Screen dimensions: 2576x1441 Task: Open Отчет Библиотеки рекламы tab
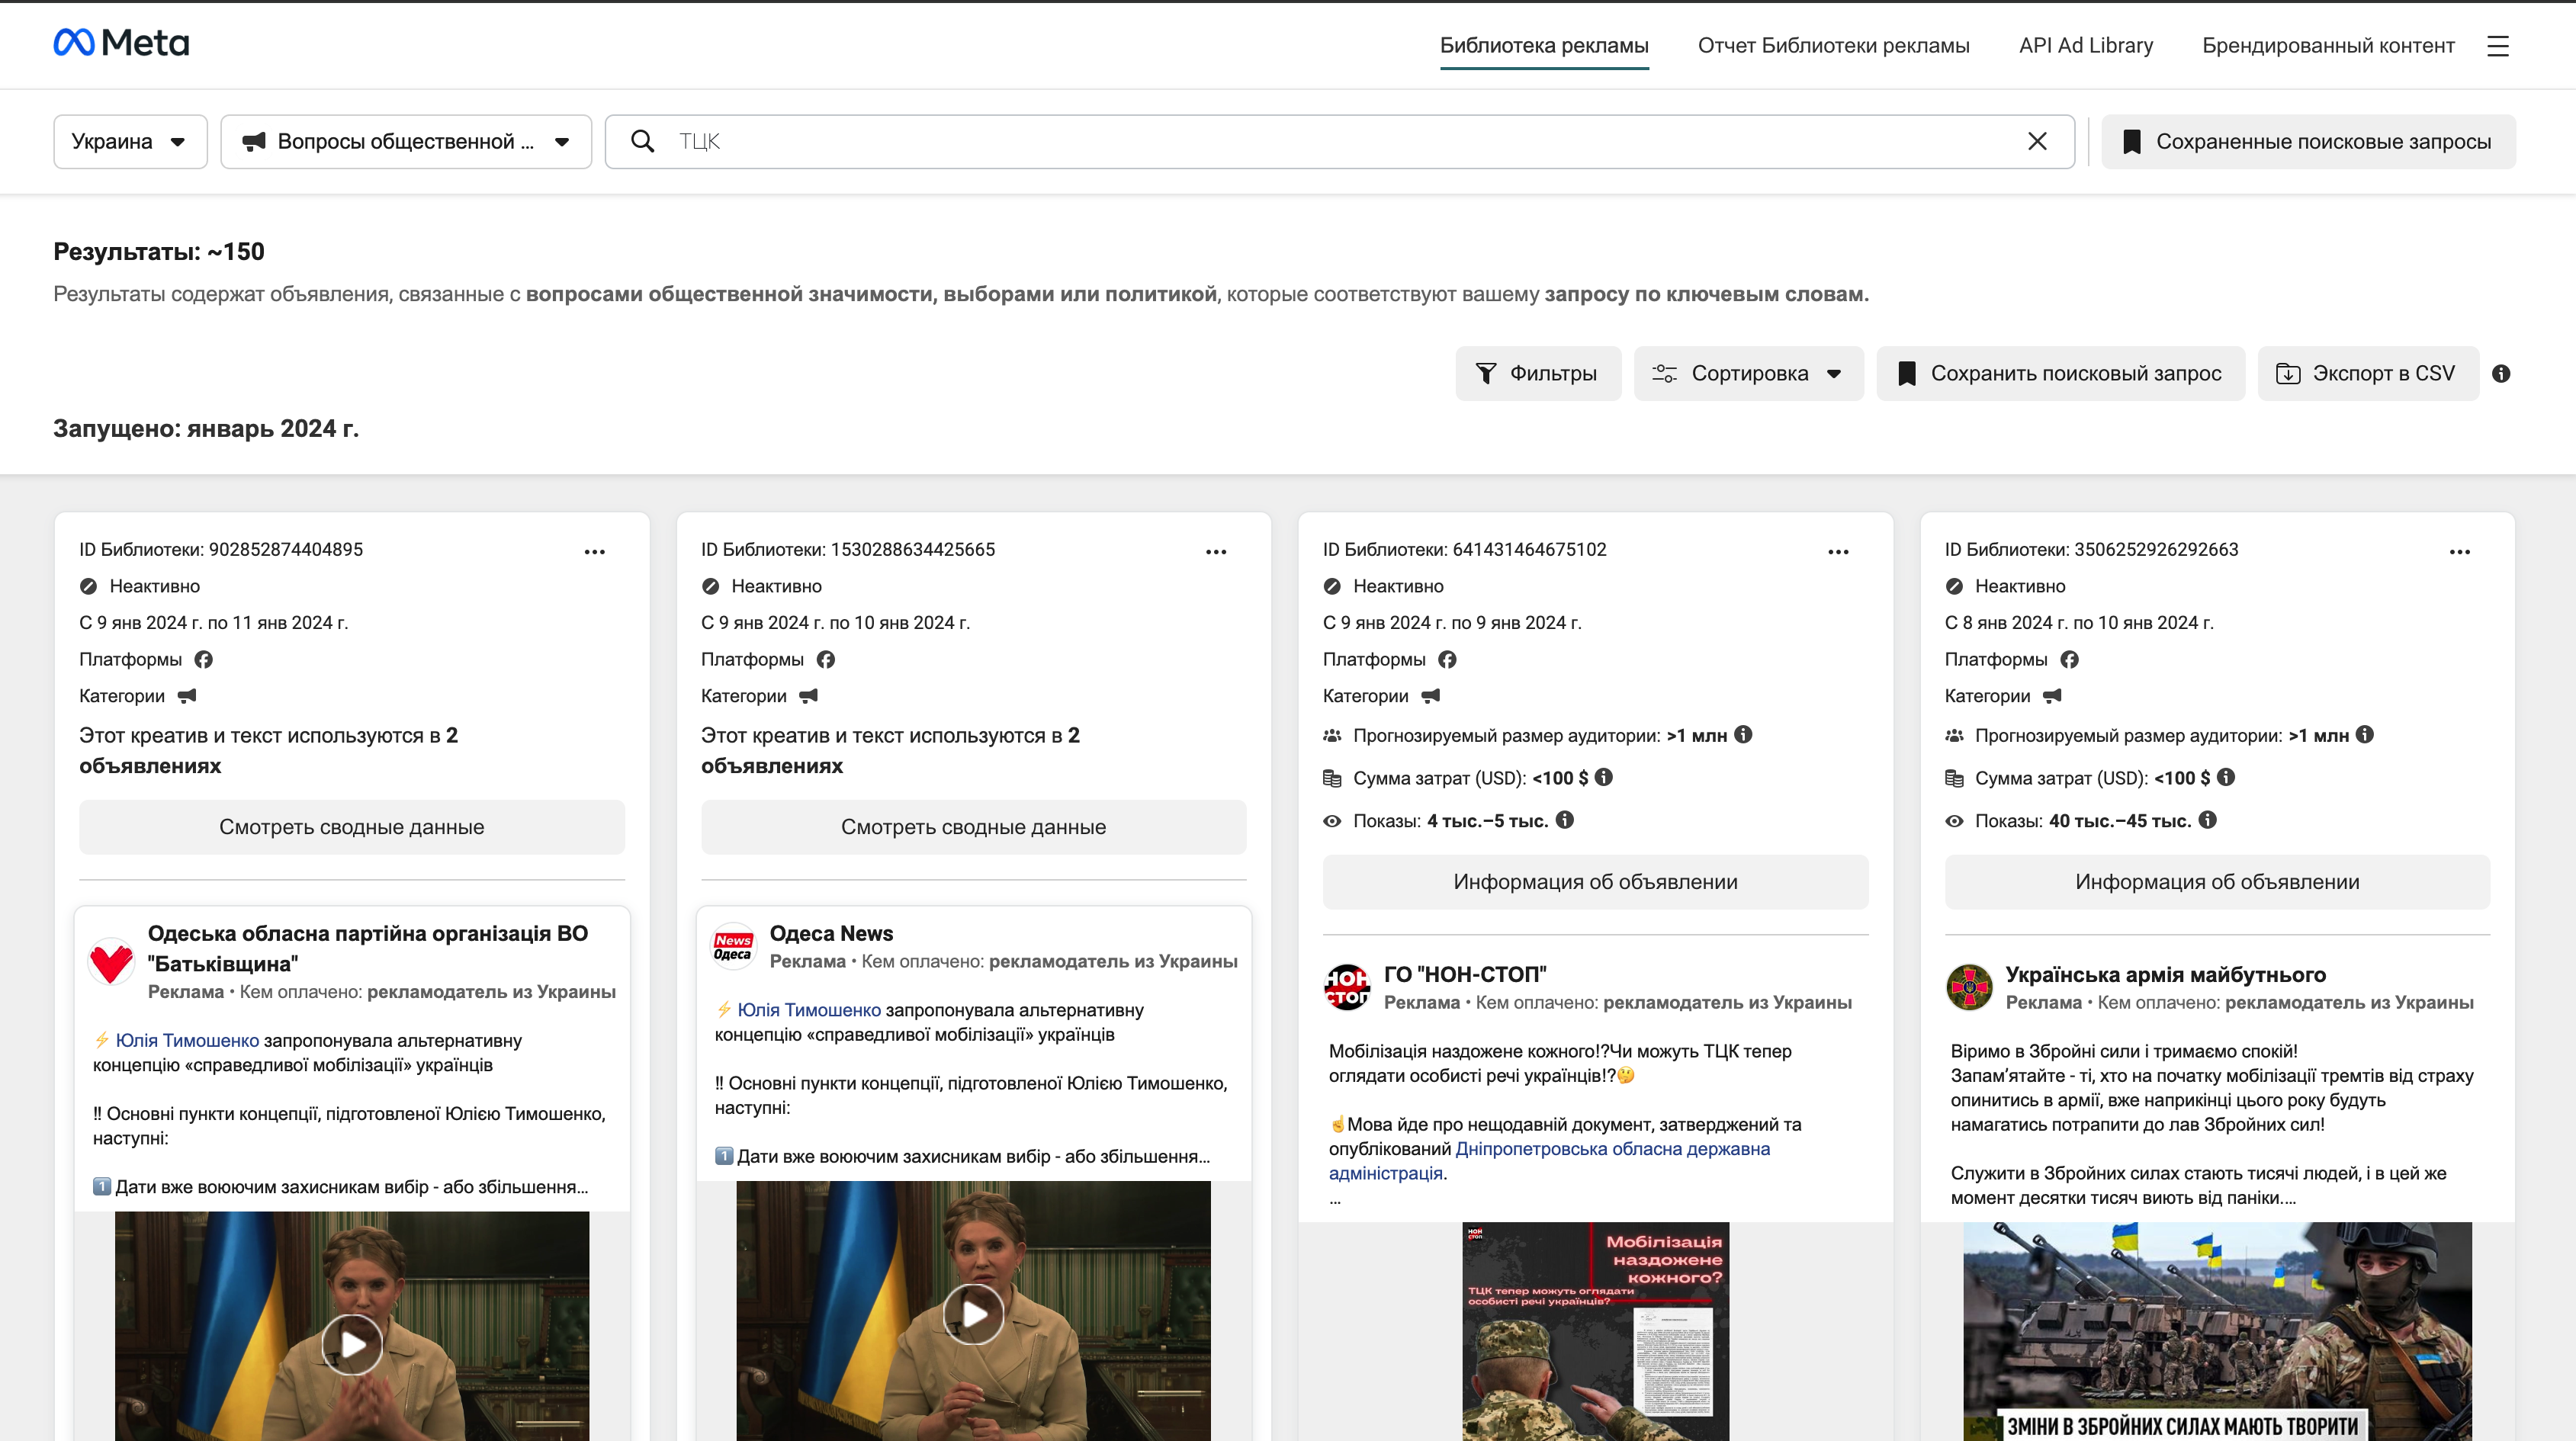1833,46
